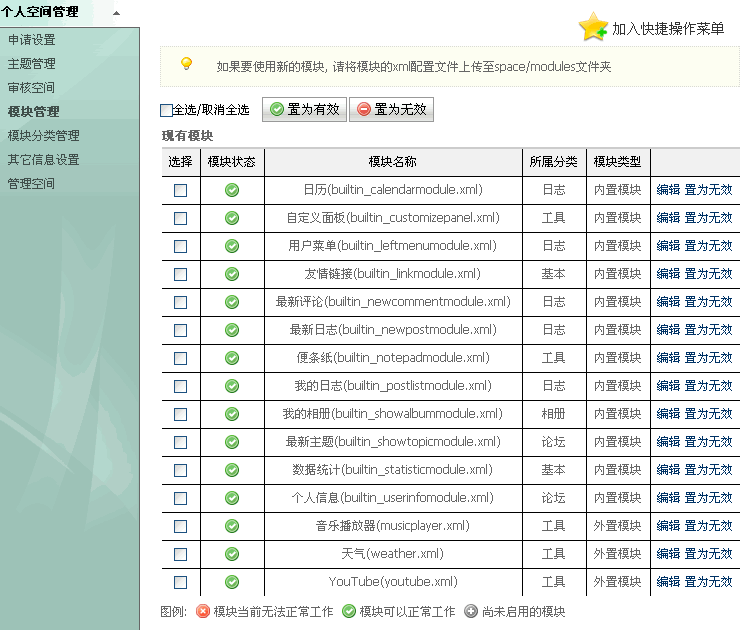Viewport: 745px width, 630px height.
Task: Click text 便条纸(builtin_notepadmodule.xml)
Action: click(393, 358)
